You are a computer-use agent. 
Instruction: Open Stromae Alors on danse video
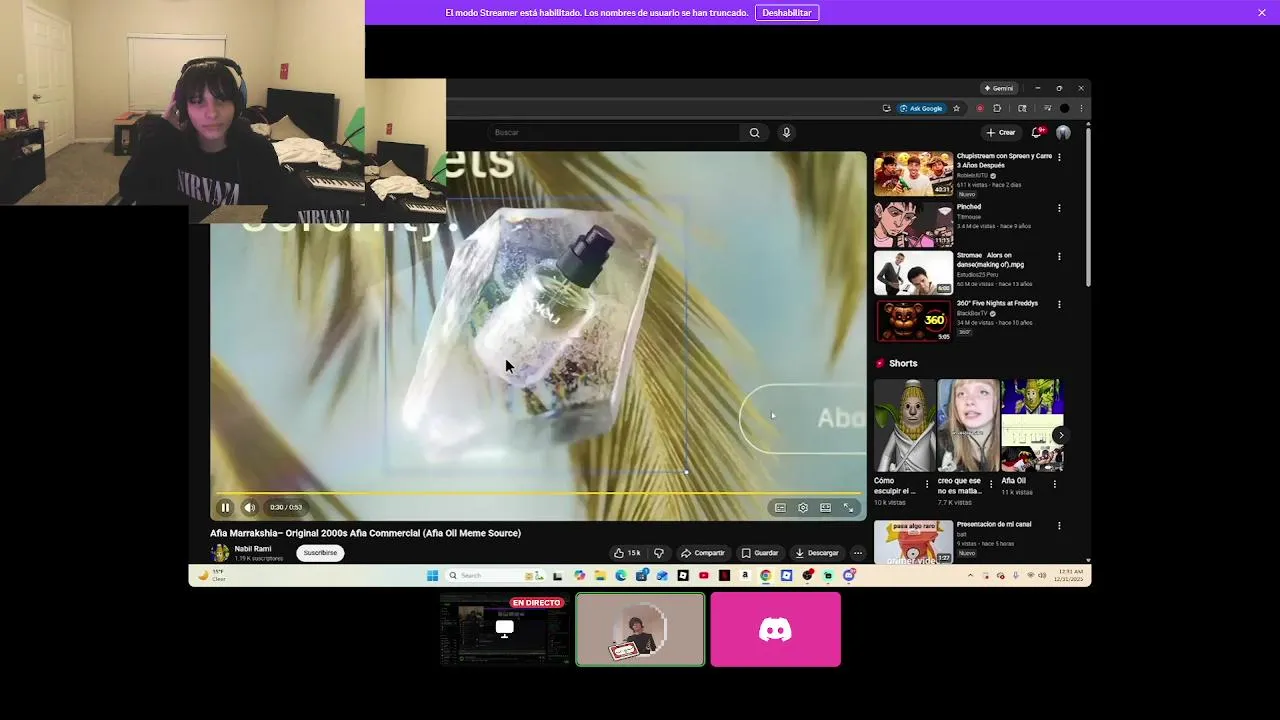coord(914,272)
